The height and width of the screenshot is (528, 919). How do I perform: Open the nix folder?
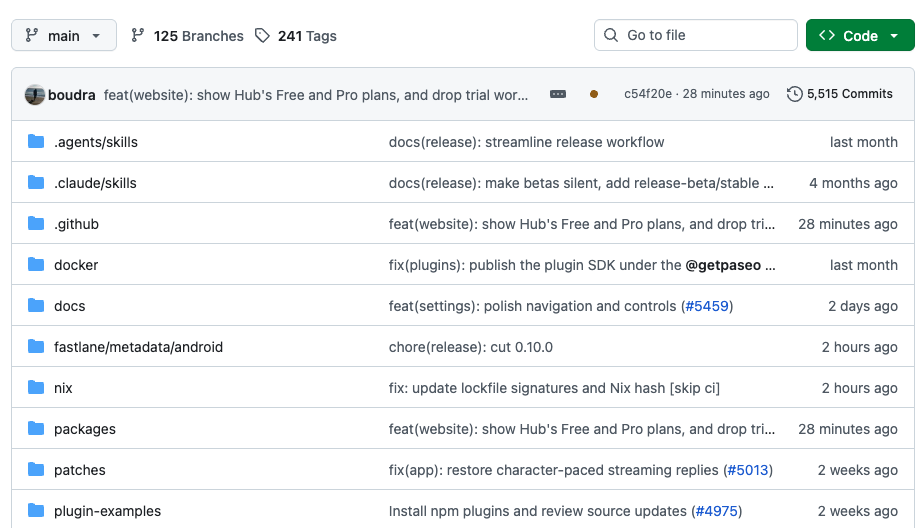[x=63, y=388]
